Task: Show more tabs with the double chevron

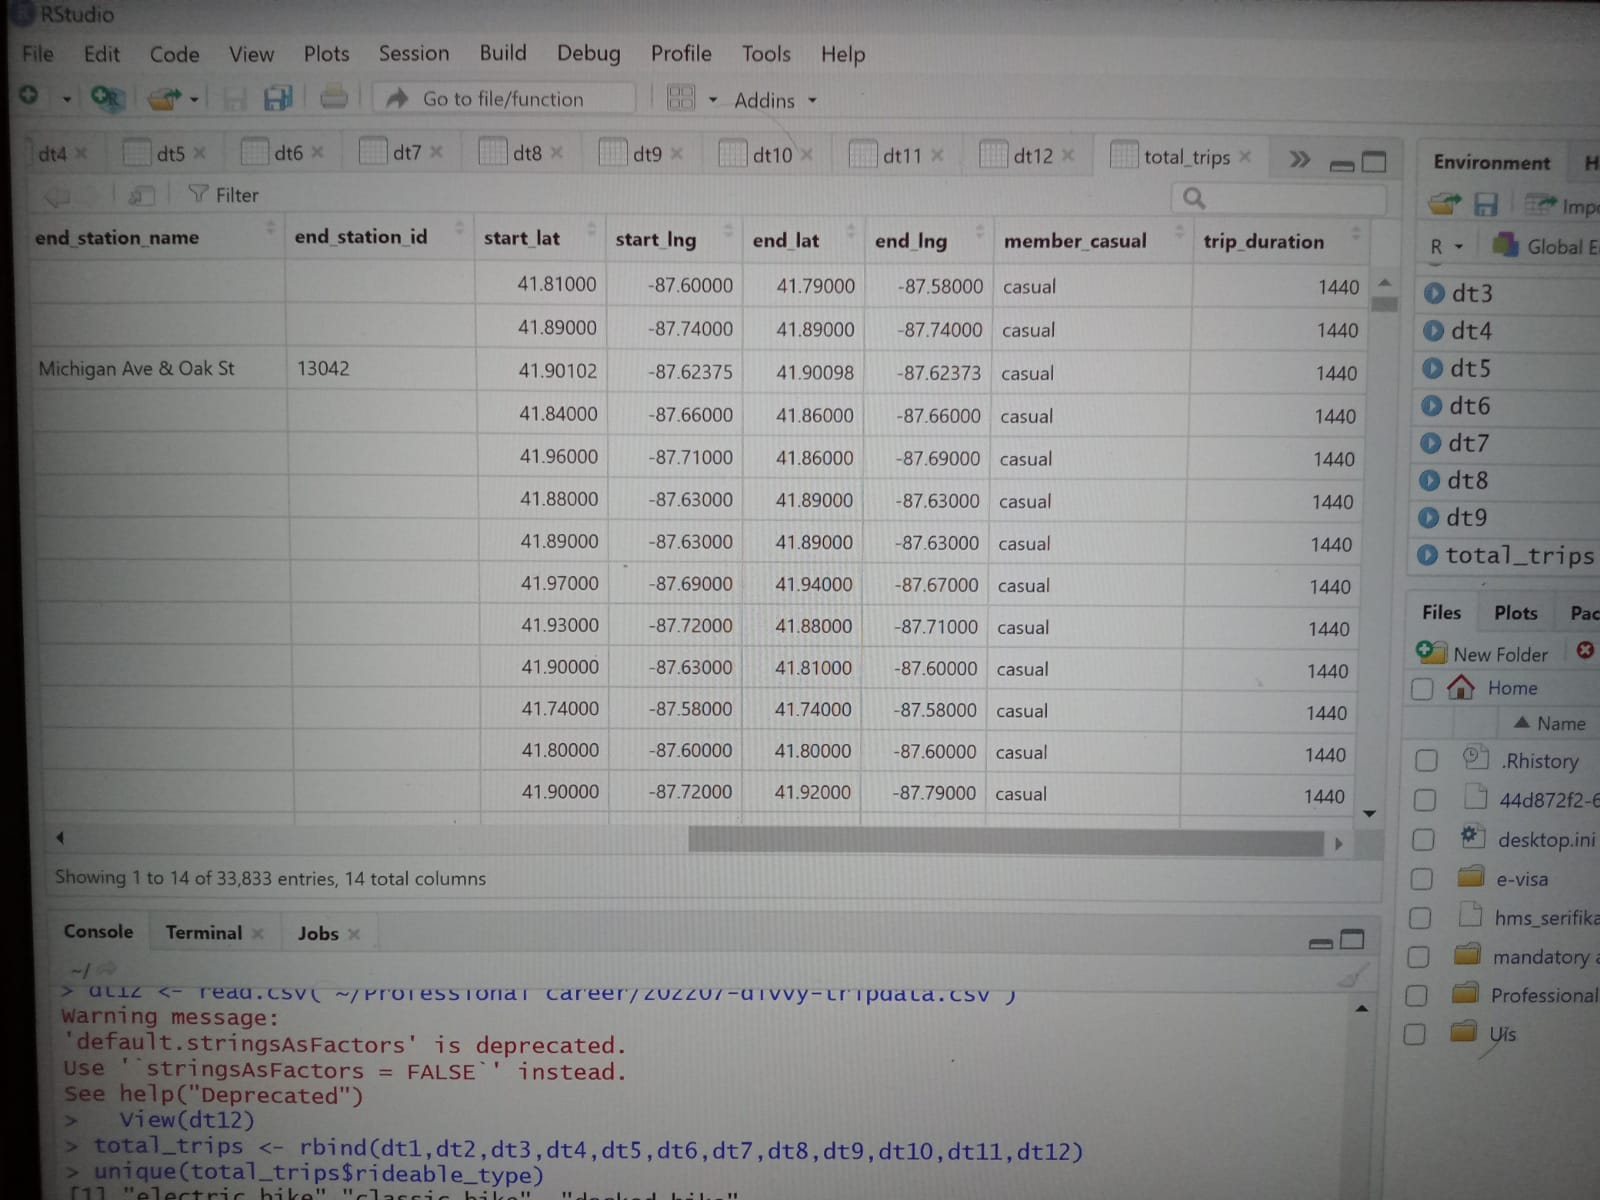Action: (1299, 160)
